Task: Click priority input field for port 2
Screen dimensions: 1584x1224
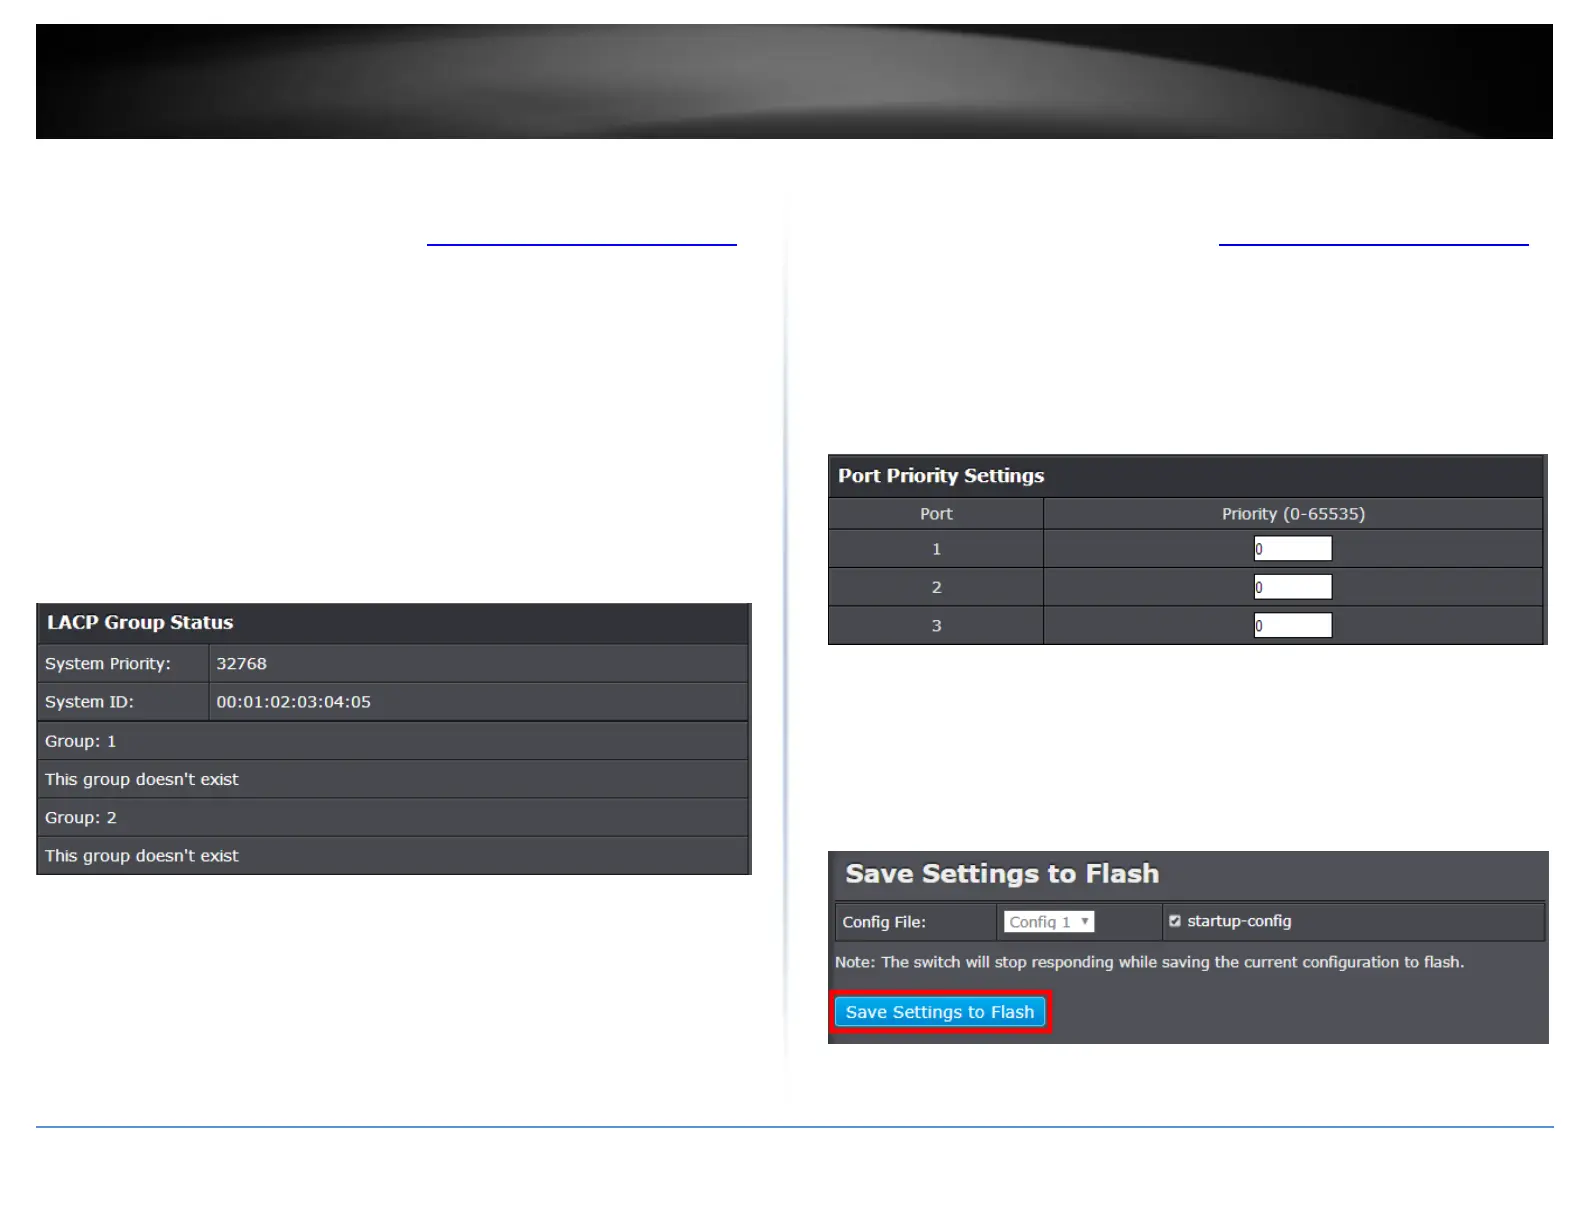Action: point(1293,587)
